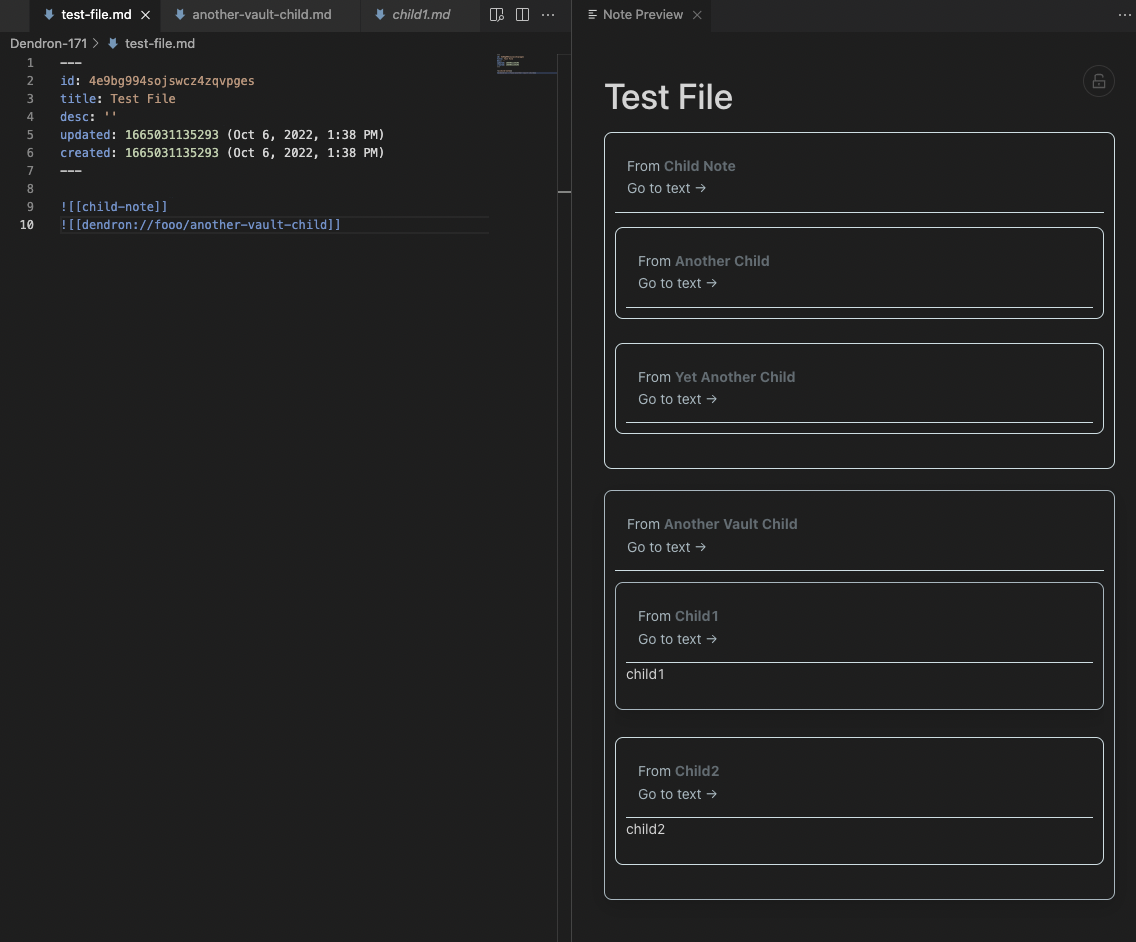Click the minimap thumbnail in the editor

coord(527,63)
